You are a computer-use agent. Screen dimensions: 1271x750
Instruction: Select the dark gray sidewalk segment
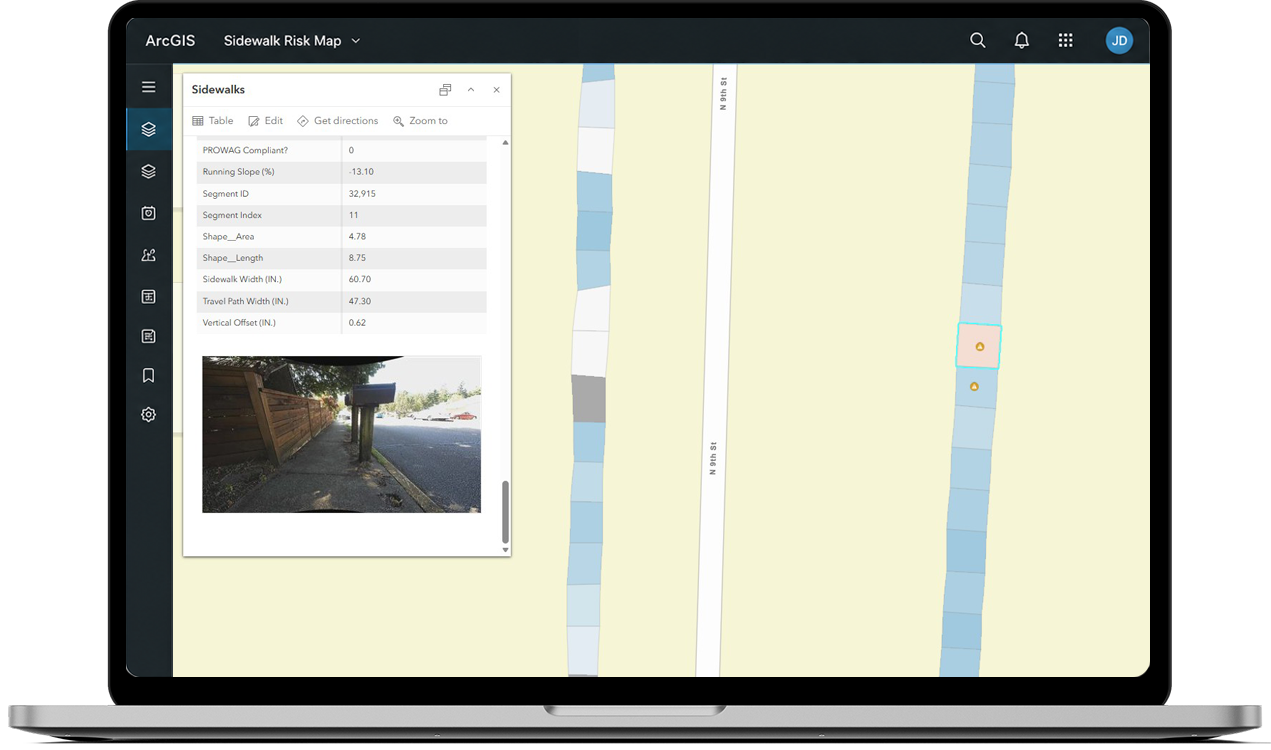[588, 398]
